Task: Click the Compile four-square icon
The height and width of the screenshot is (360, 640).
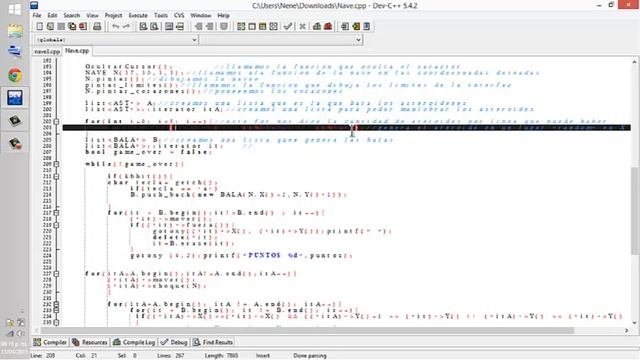Action: point(241,27)
